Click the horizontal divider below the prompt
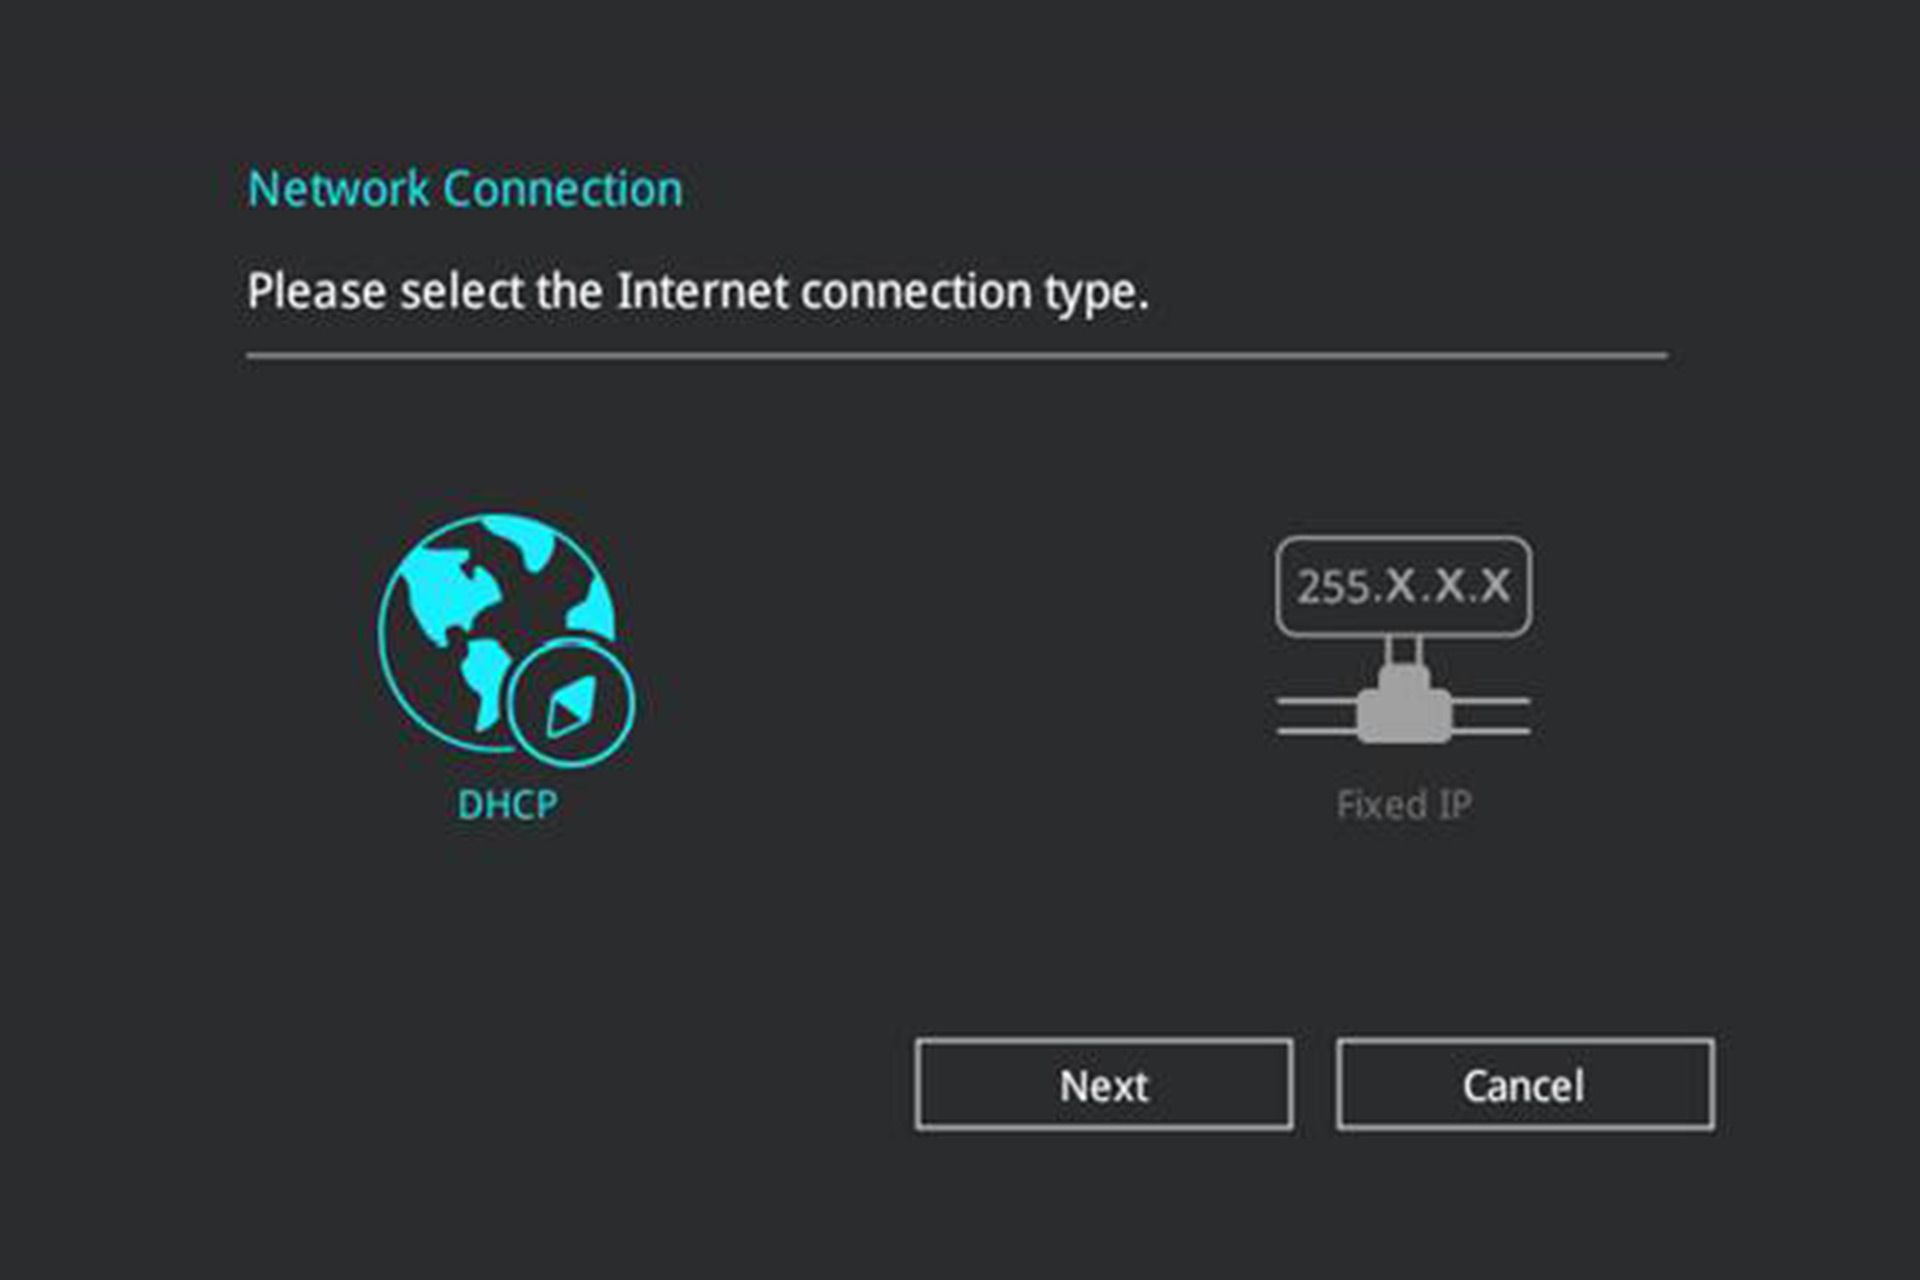Image resolution: width=1920 pixels, height=1280 pixels. click(956, 355)
